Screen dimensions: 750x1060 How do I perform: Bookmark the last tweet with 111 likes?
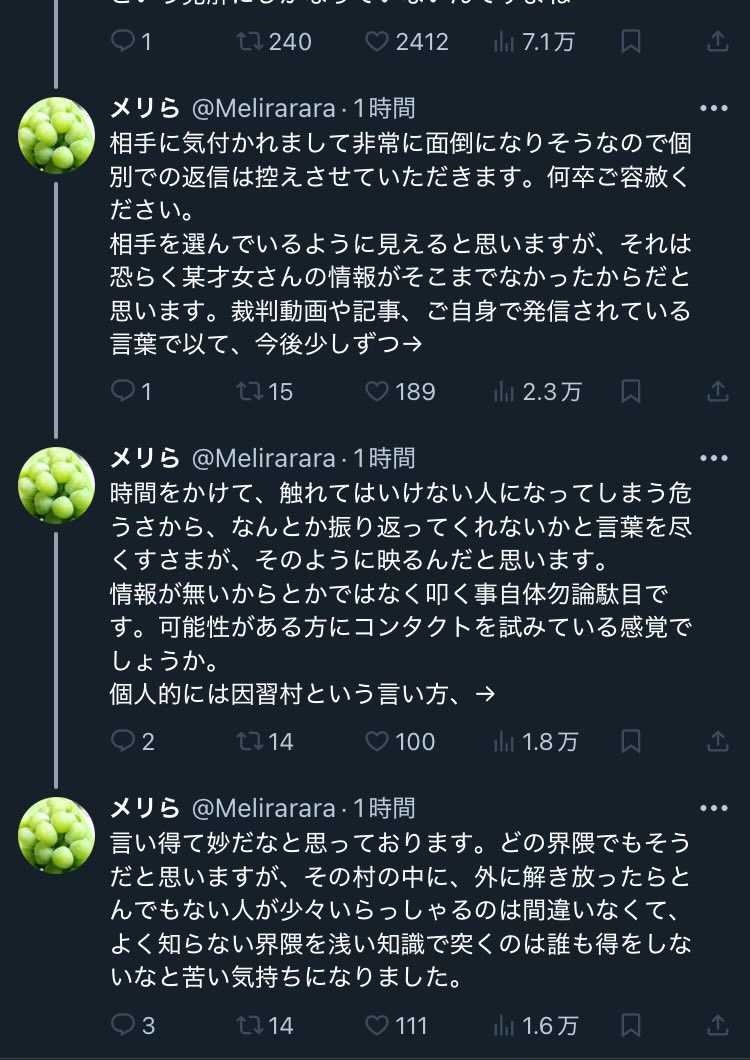[631, 1025]
